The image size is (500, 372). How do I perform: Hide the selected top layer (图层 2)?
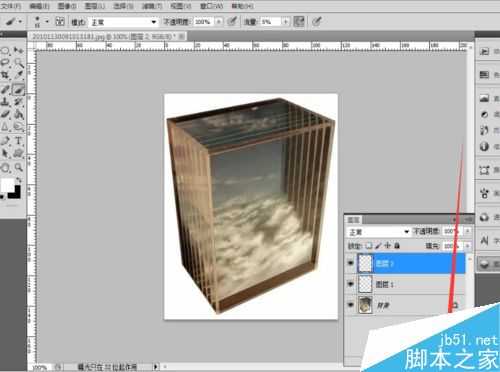[x=350, y=263]
